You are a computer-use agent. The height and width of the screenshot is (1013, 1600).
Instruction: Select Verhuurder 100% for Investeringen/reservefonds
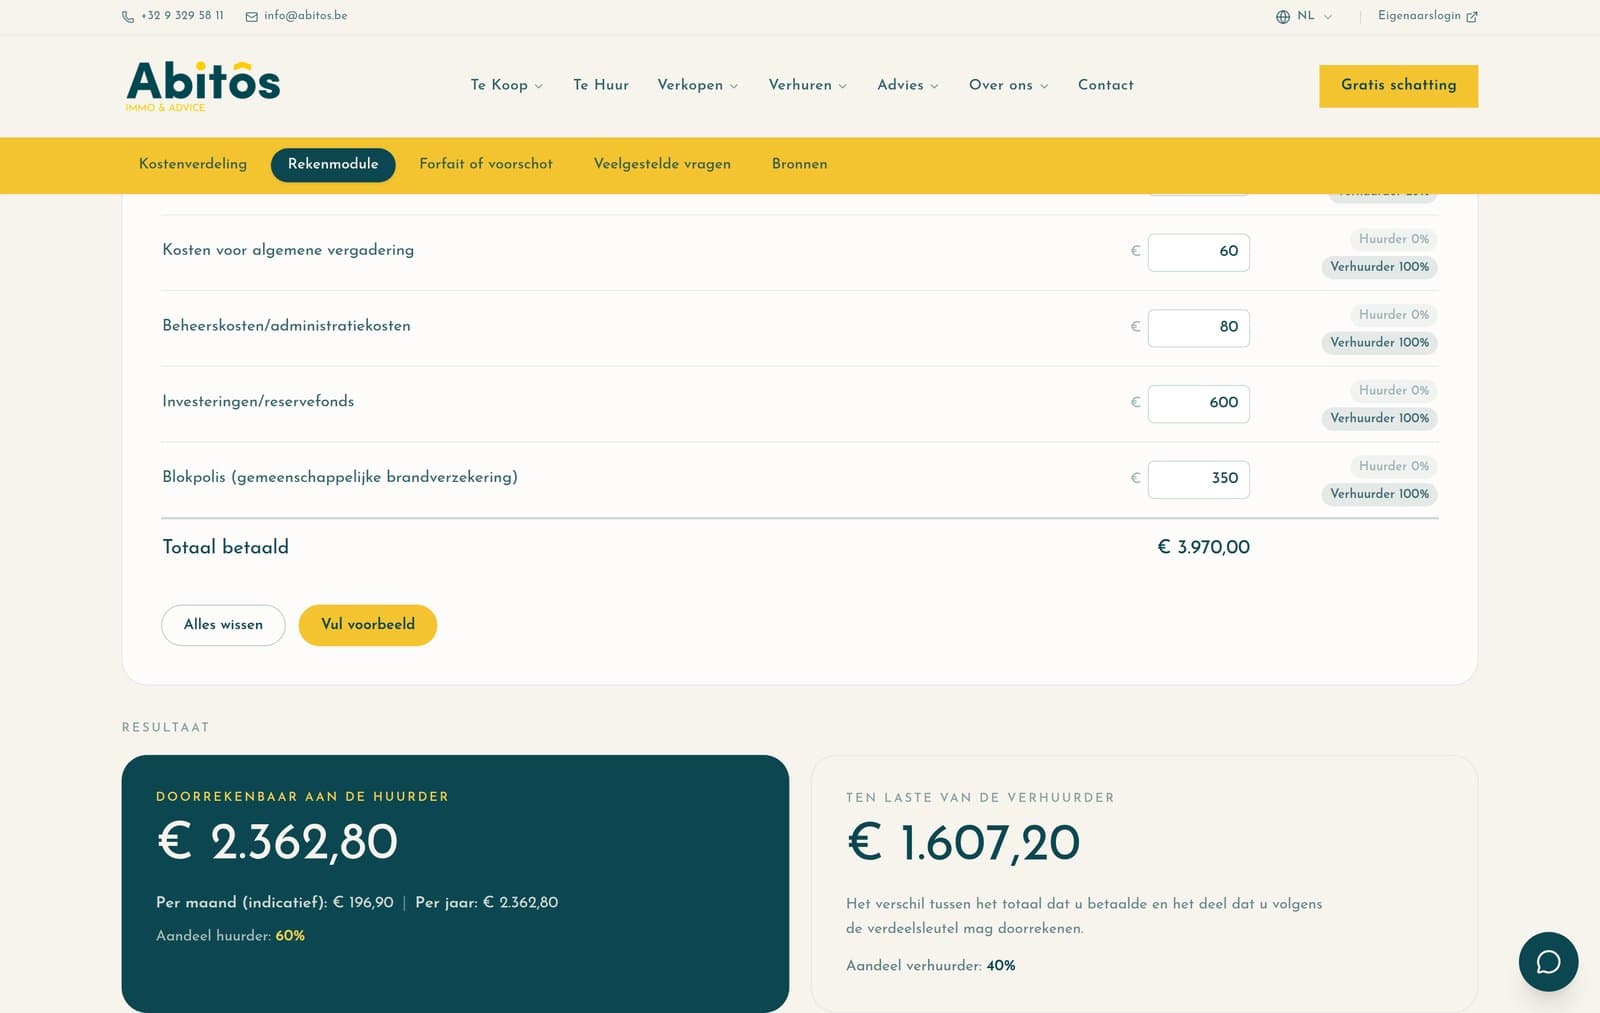[1379, 419]
